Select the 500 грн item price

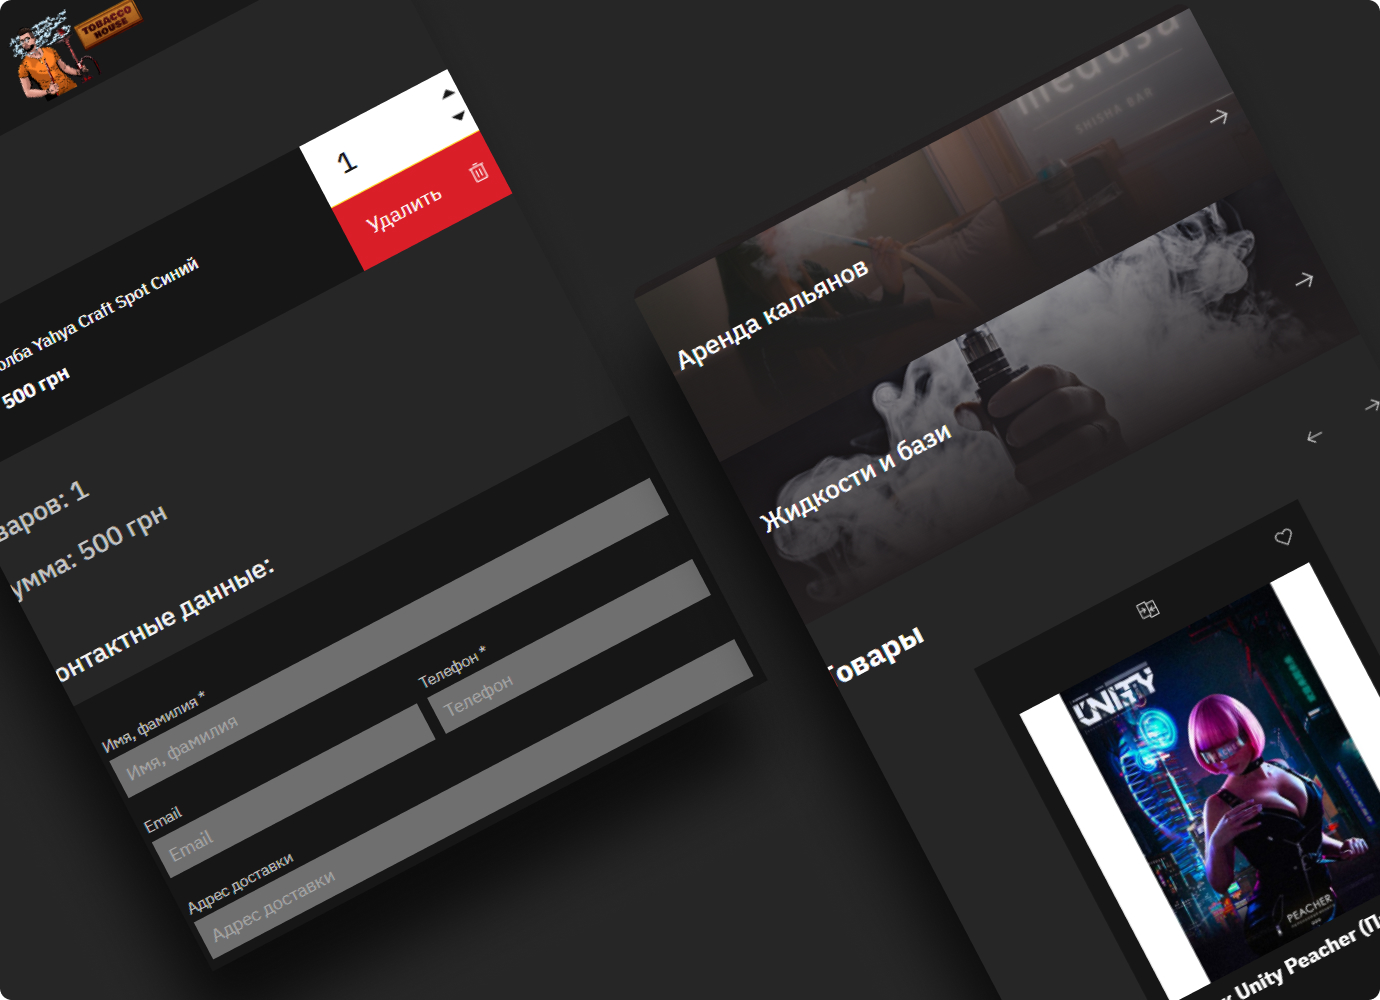tap(35, 388)
